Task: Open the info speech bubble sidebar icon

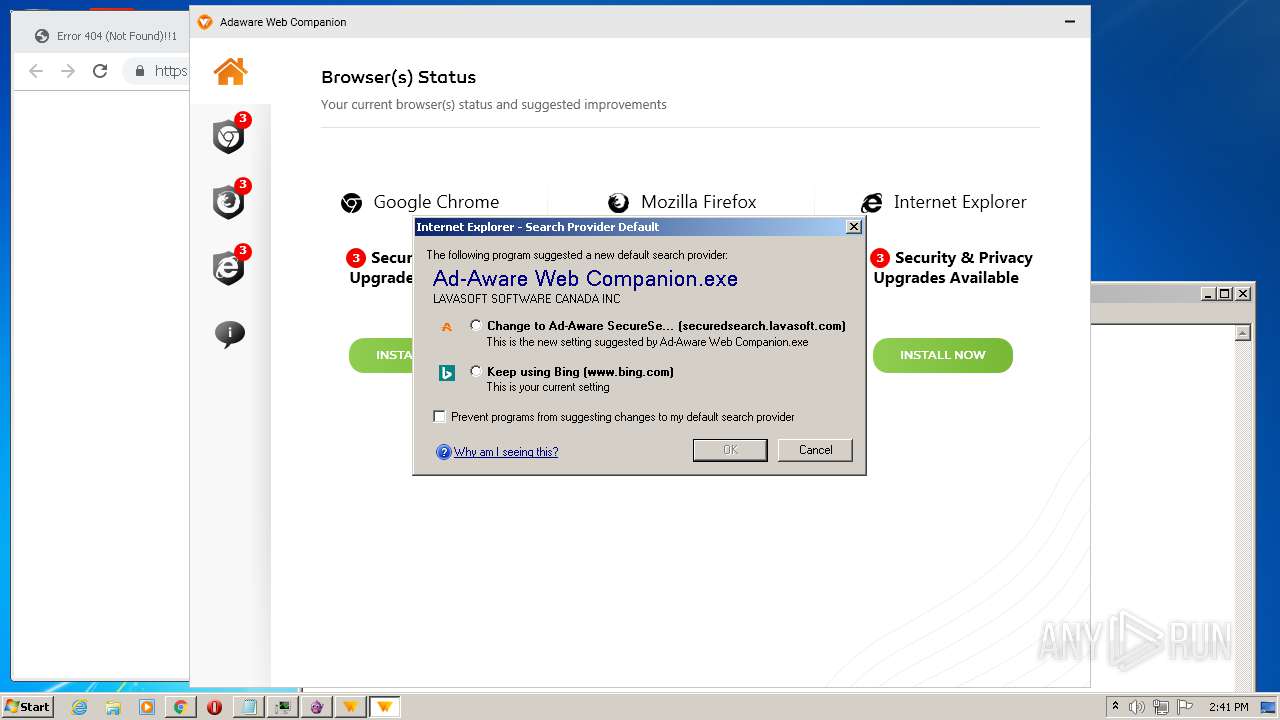Action: pyautogui.click(x=230, y=334)
